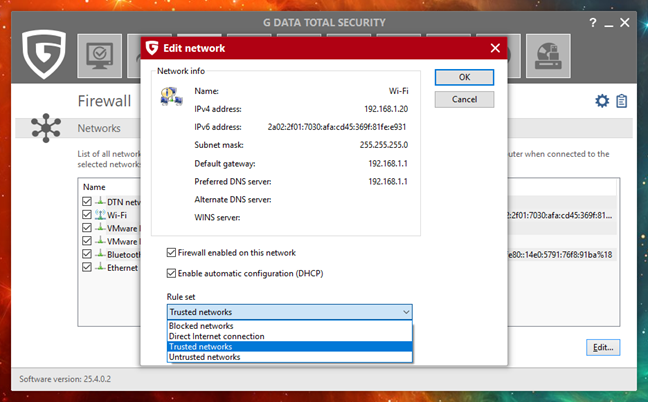Click the Software version text
This screenshot has width=648, height=402.
pyautogui.click(x=65, y=379)
